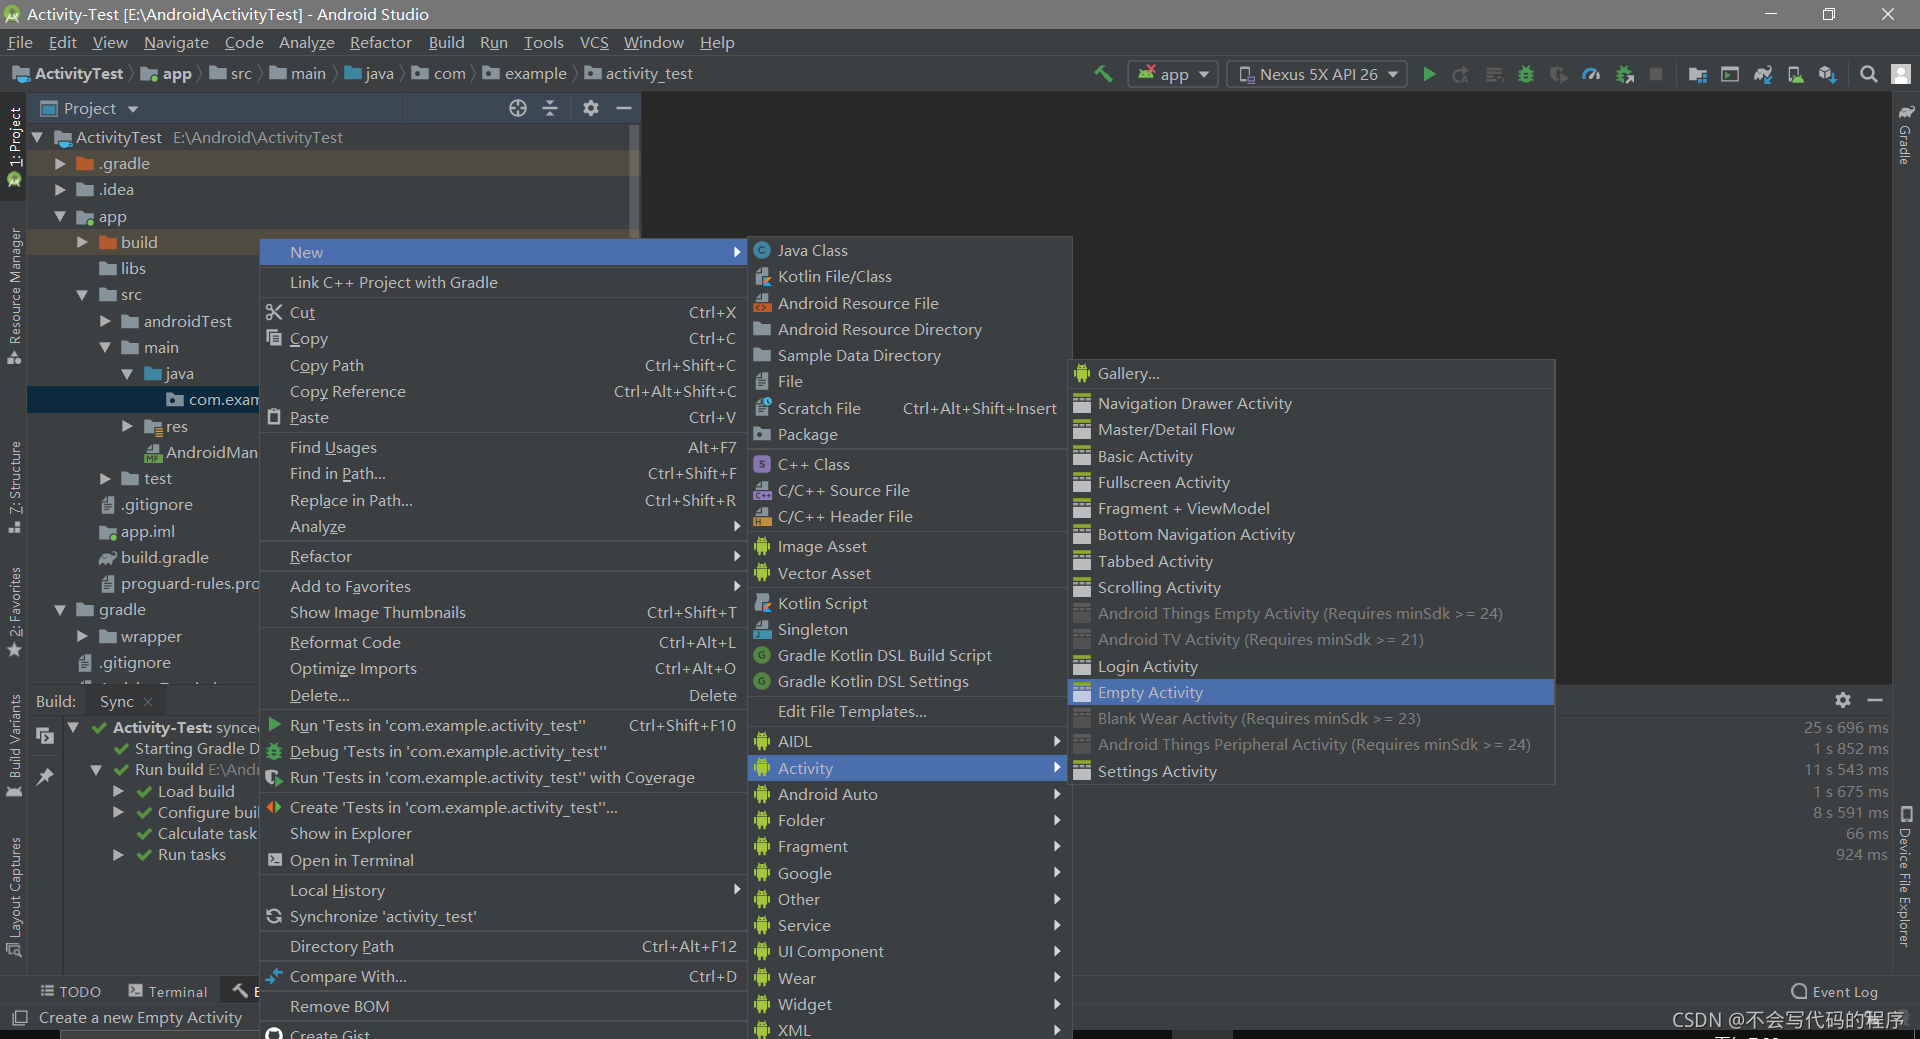Hide the Project panel with minus icon

tap(624, 108)
